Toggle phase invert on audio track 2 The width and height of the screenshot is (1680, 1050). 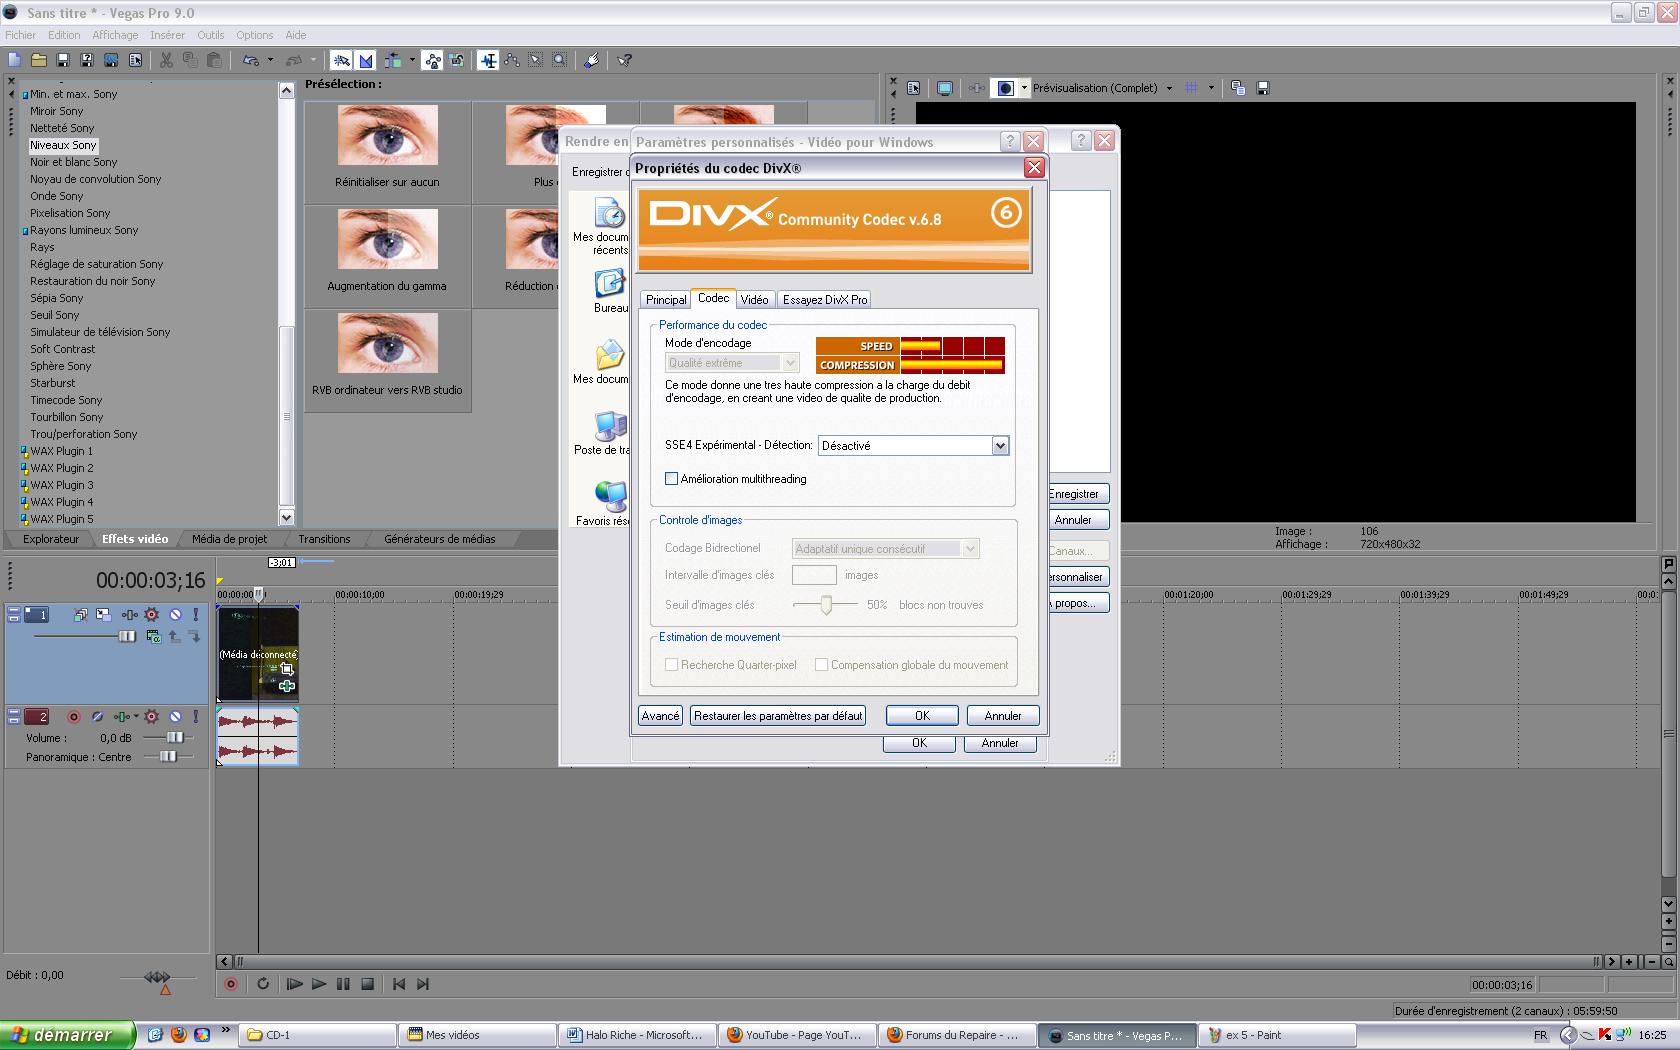click(97, 717)
